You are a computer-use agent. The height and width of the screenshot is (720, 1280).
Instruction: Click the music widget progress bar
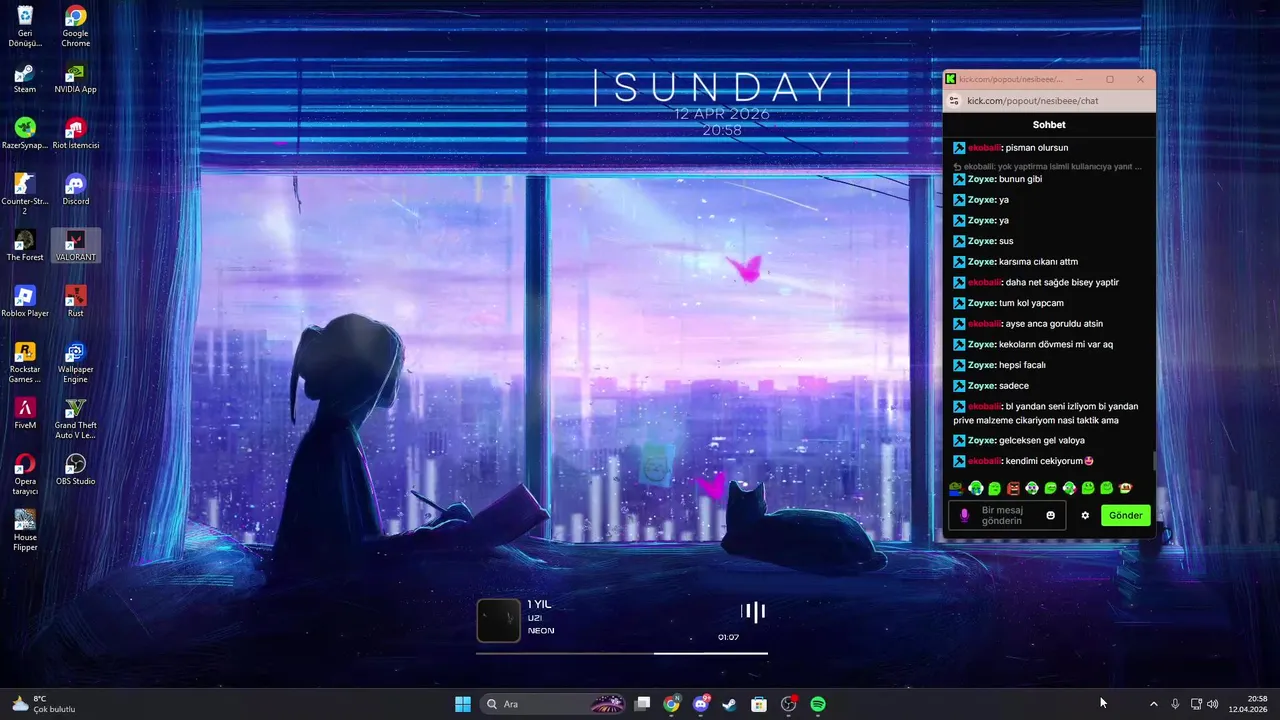point(622,653)
